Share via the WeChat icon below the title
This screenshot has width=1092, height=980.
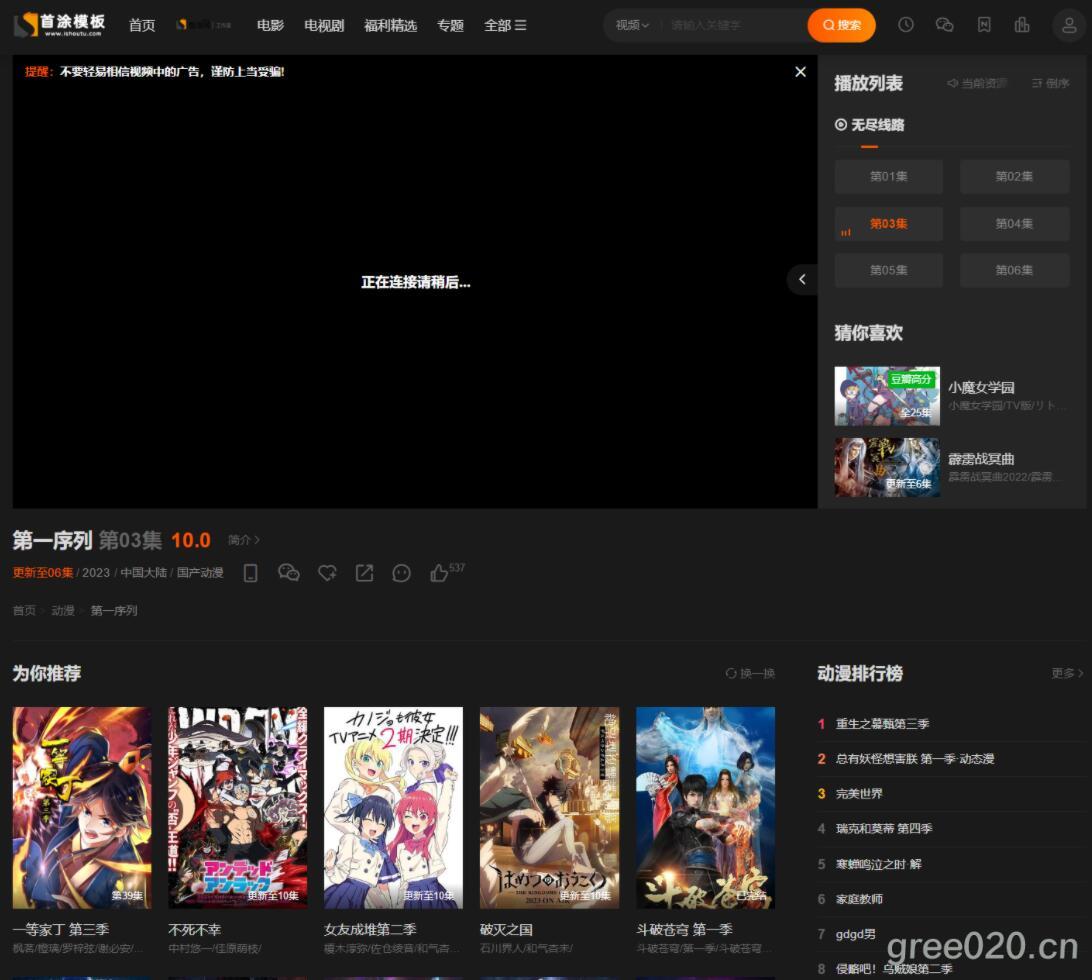(289, 572)
